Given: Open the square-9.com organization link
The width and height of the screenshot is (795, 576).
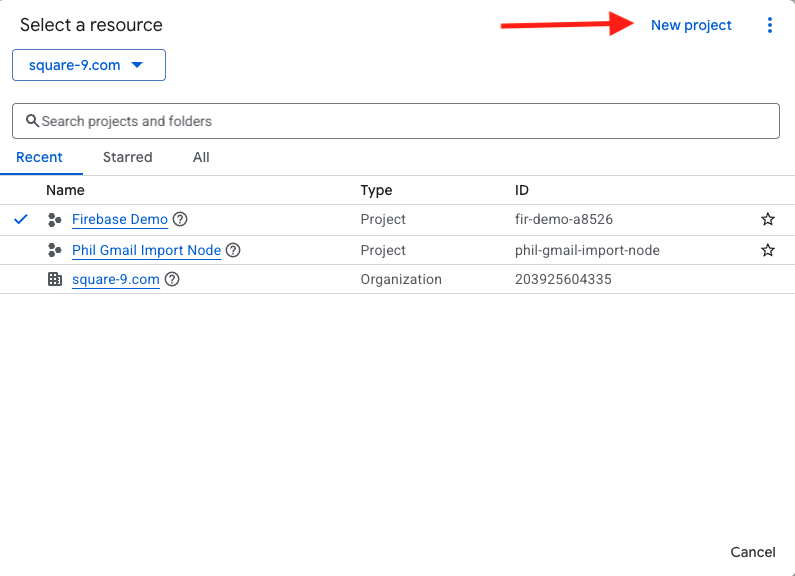Looking at the screenshot, I should [x=116, y=279].
